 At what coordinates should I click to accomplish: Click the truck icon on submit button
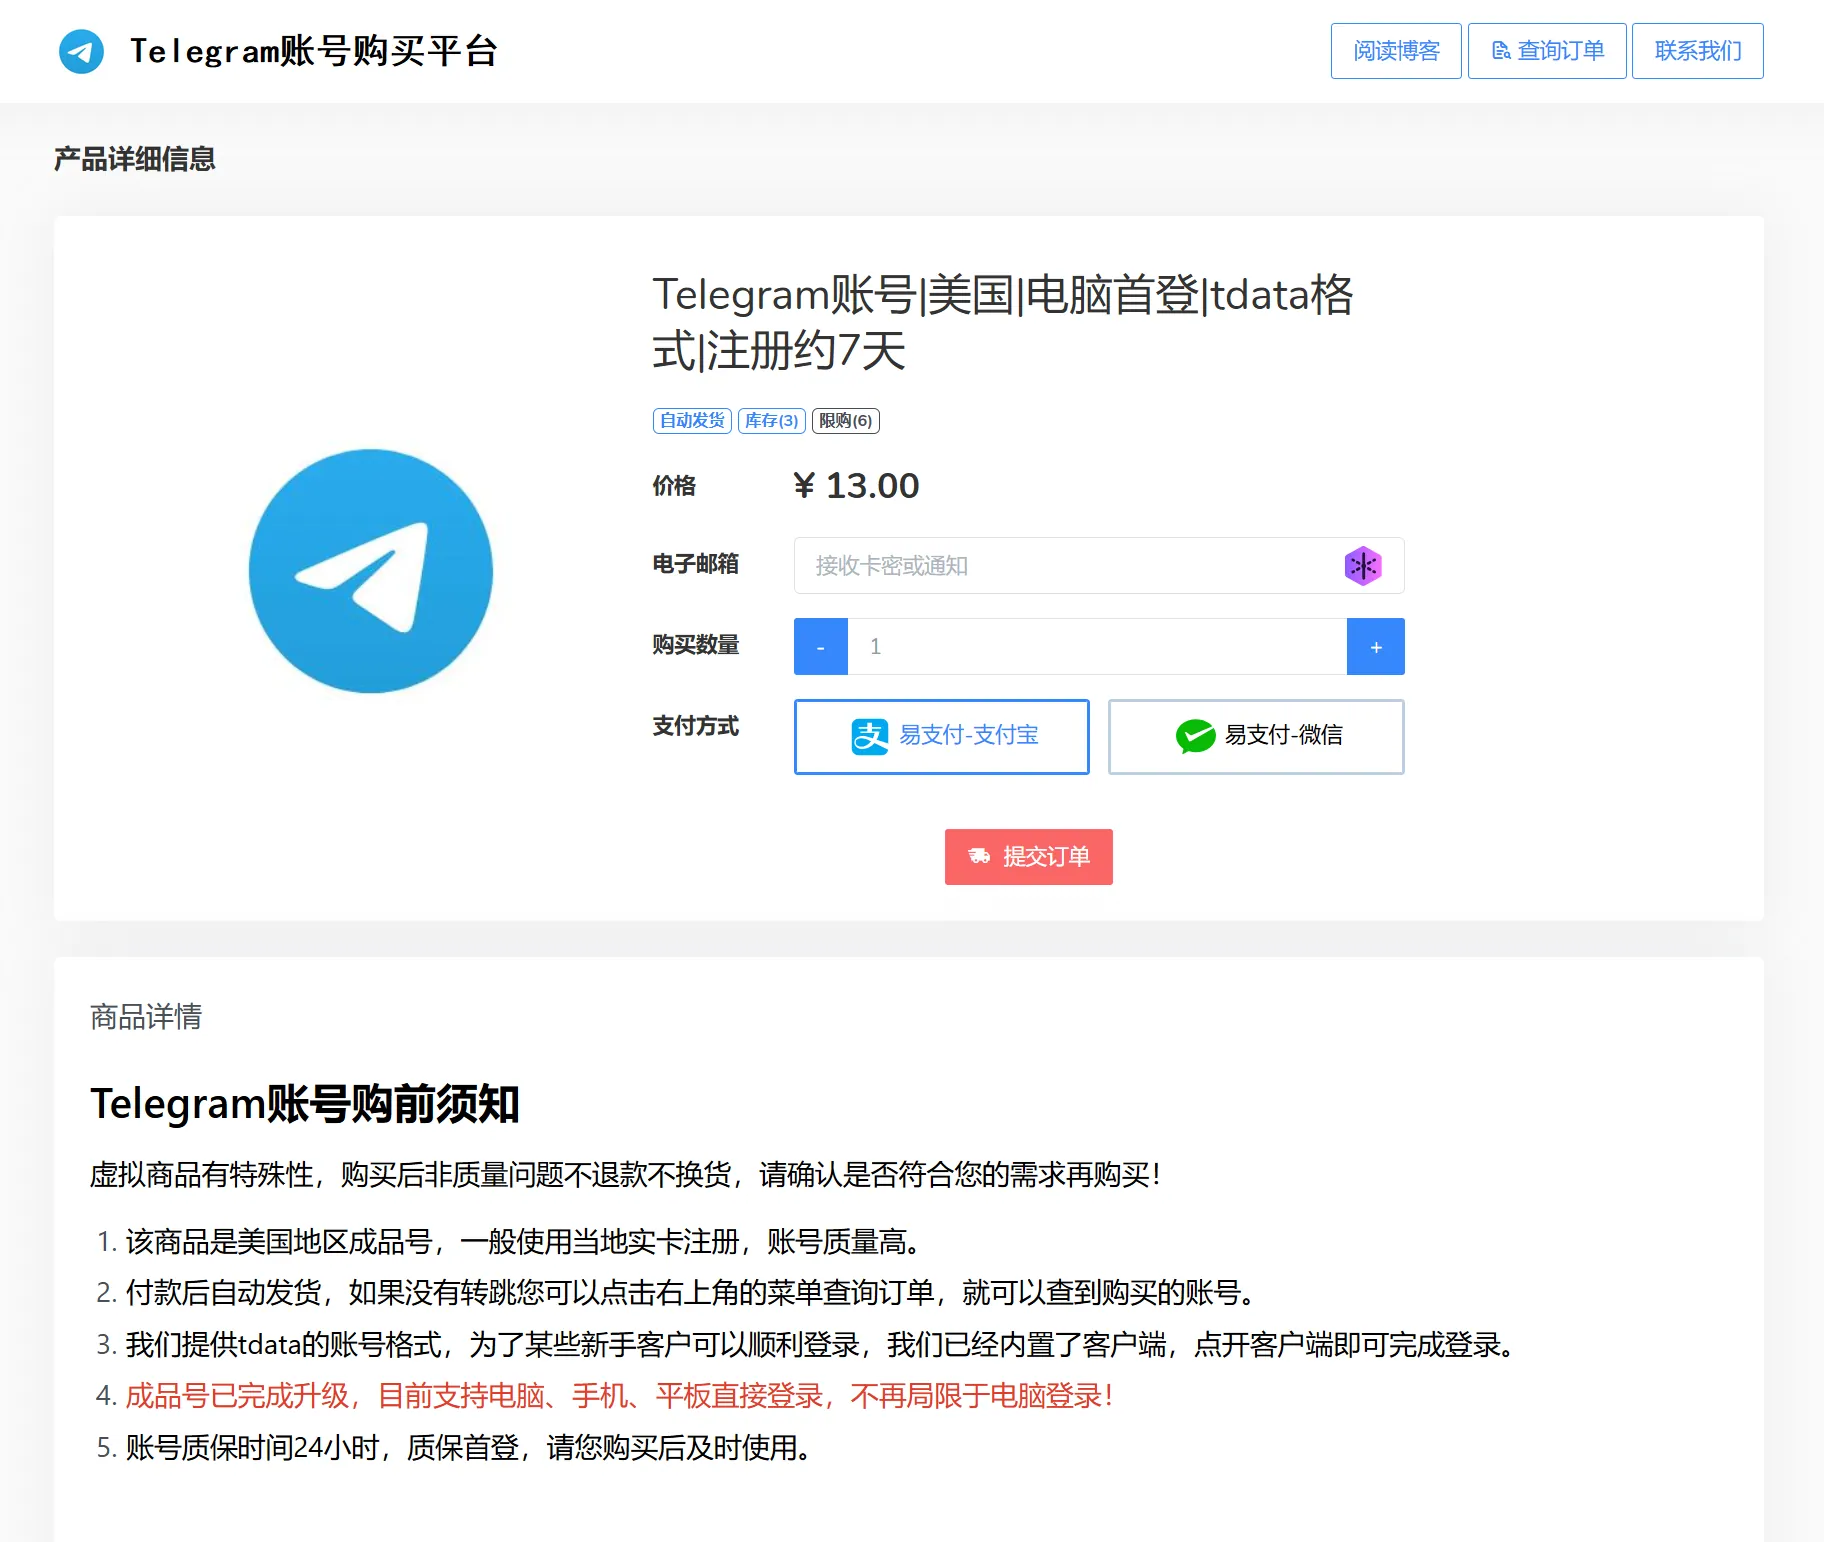(979, 857)
